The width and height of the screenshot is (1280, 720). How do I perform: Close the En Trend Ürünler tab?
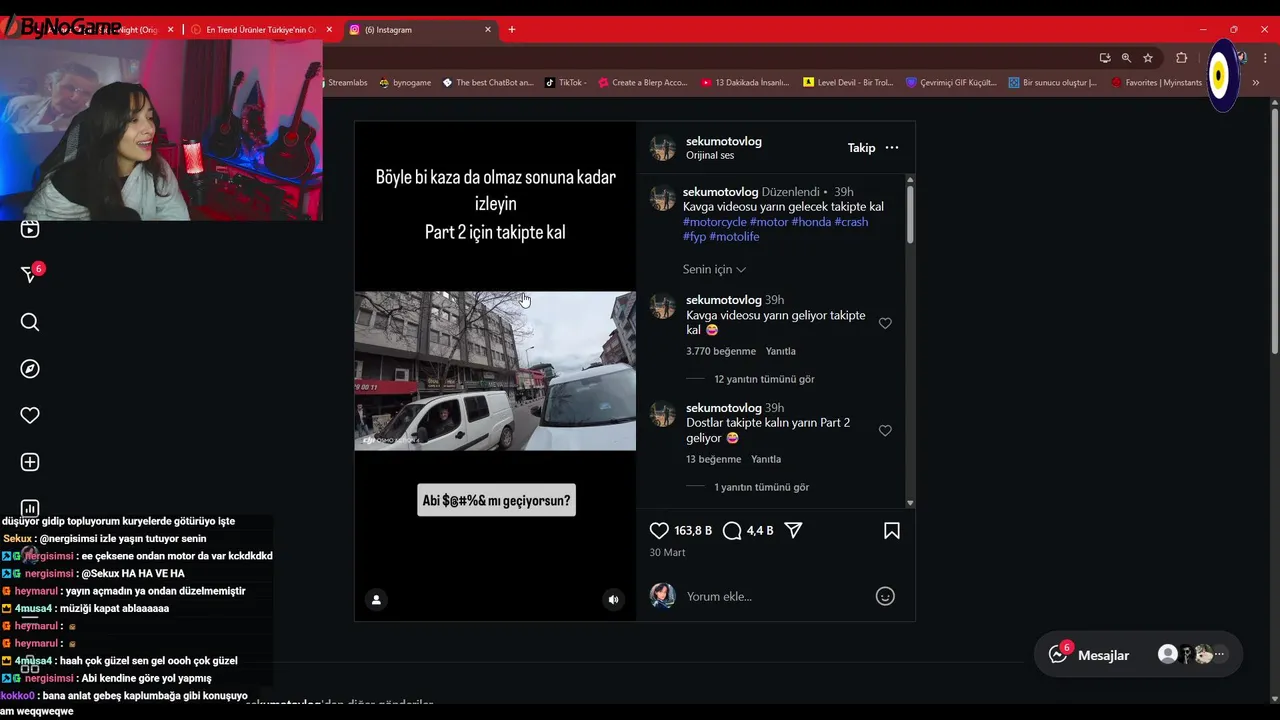[329, 30]
